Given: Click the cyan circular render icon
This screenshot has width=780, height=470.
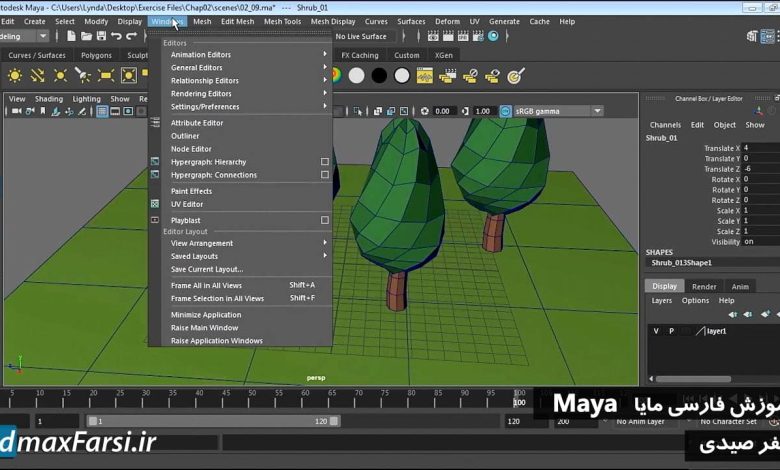Looking at the screenshot, I should pyautogui.click(x=493, y=36).
